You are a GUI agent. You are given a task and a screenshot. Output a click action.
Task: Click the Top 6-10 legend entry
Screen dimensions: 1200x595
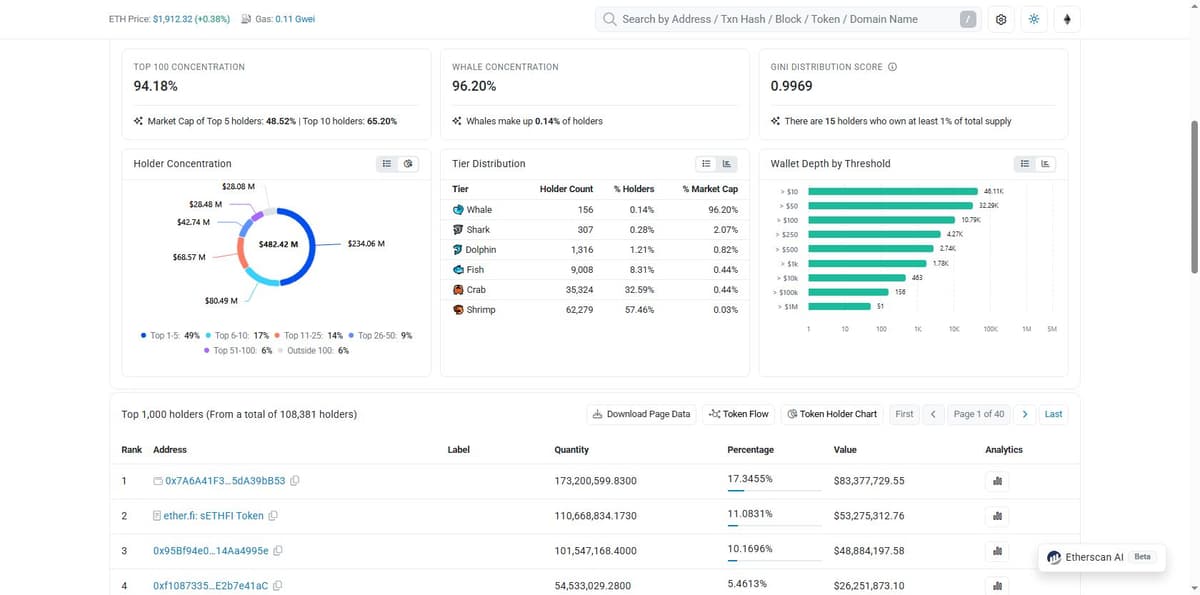tap(236, 336)
